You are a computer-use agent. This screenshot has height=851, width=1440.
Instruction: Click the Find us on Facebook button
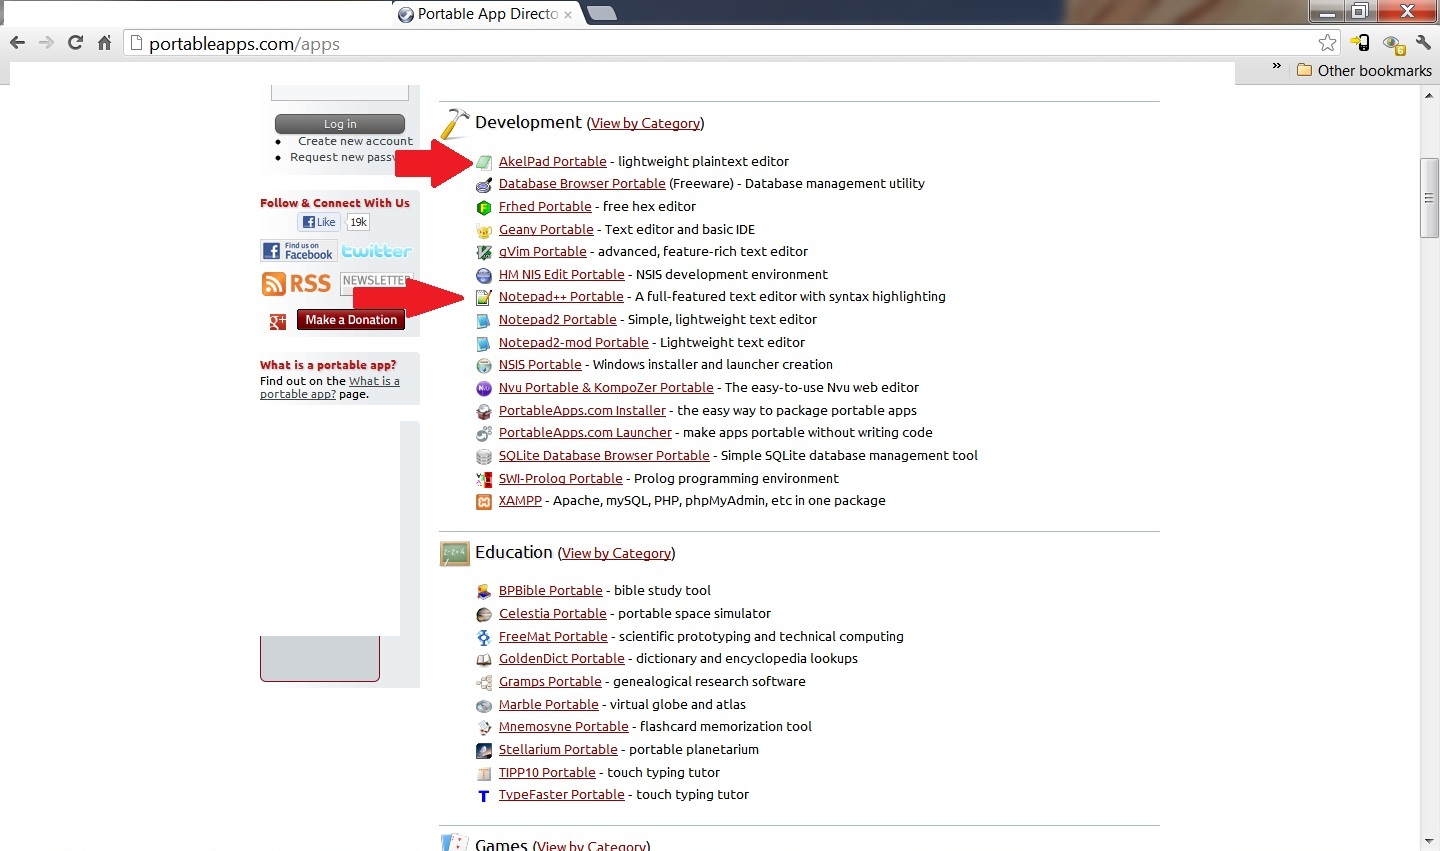pos(298,251)
